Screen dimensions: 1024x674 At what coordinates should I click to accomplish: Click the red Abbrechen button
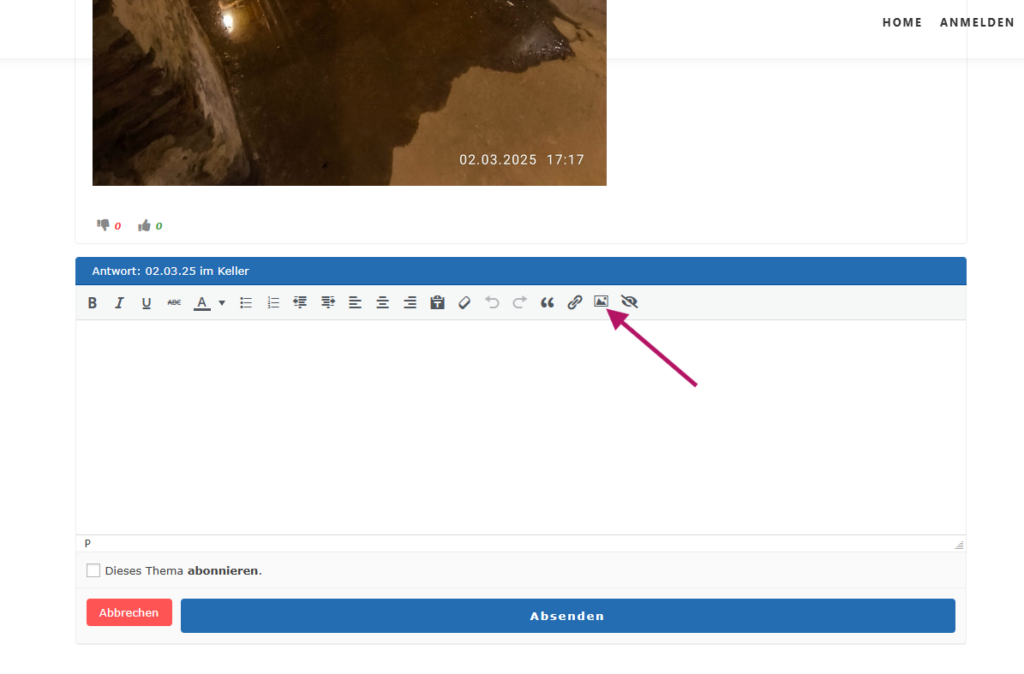point(129,613)
